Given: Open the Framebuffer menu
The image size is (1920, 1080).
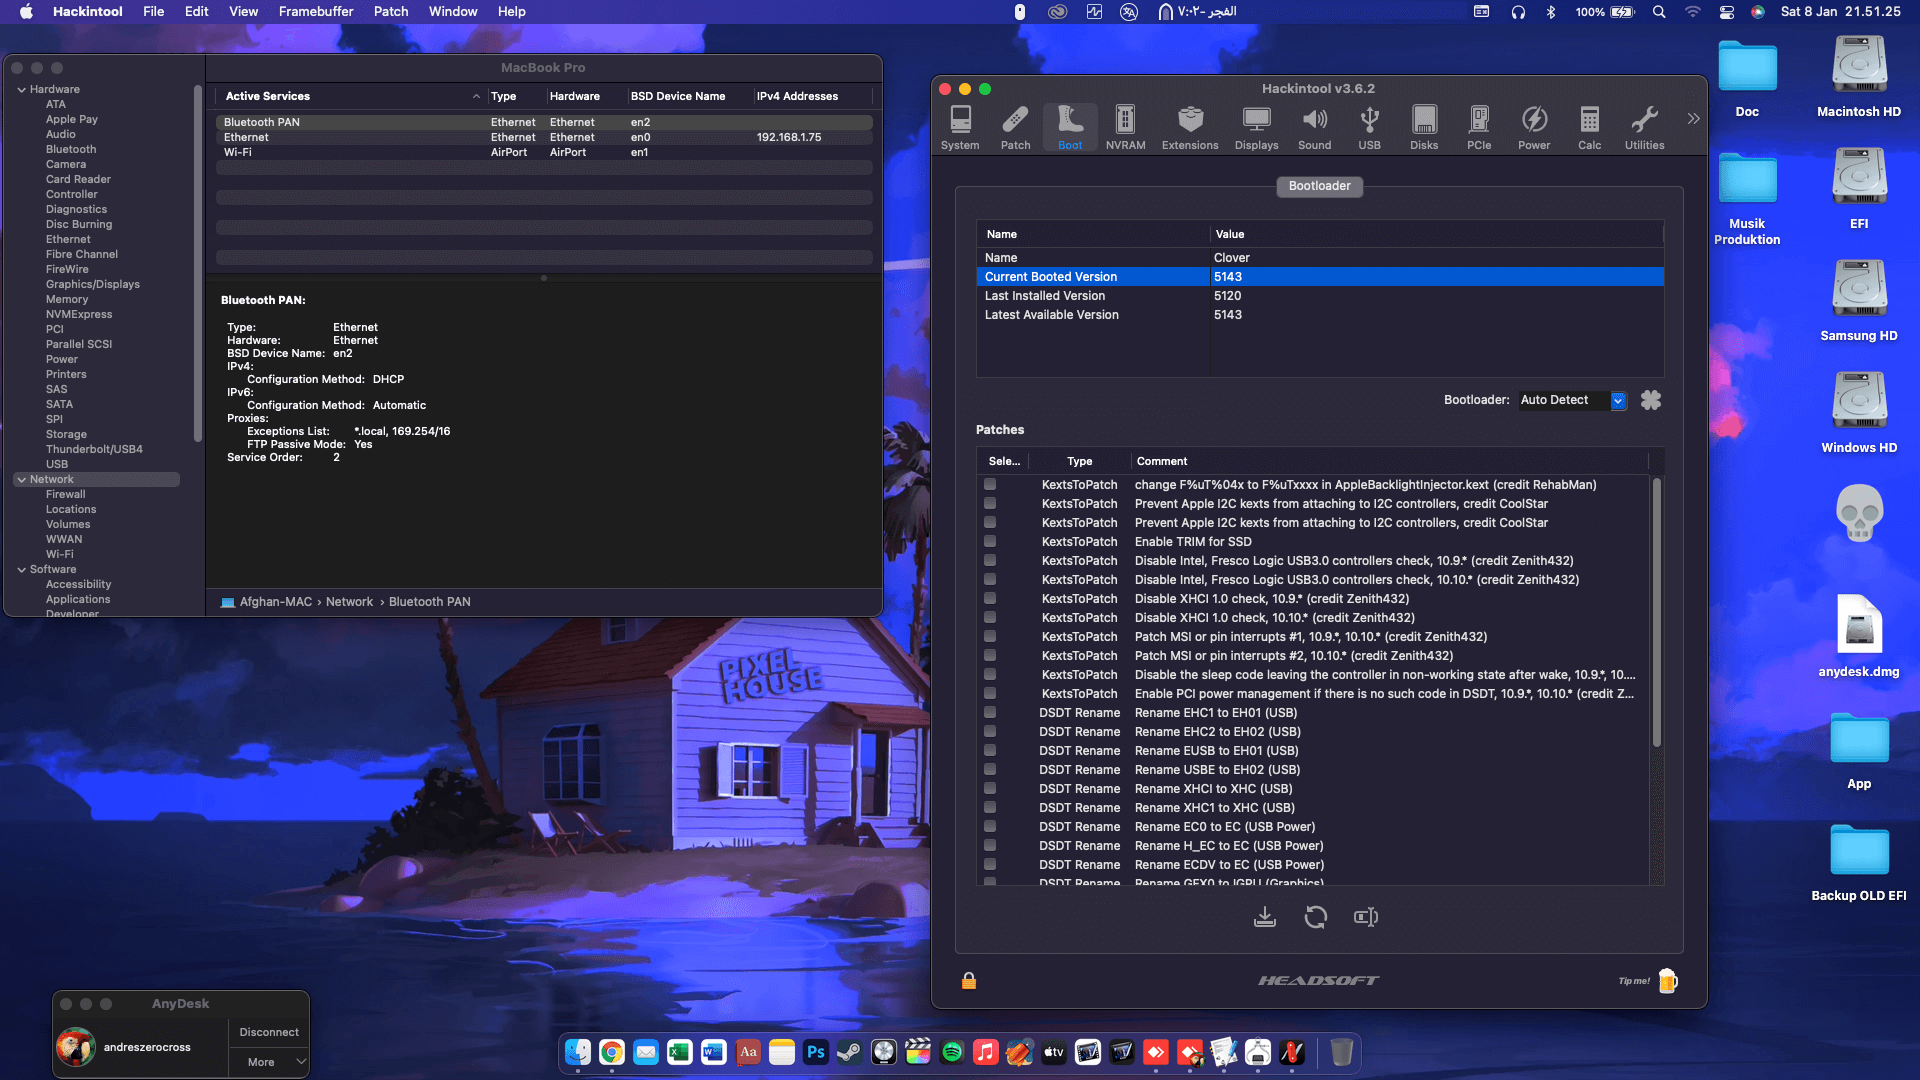Looking at the screenshot, I should [316, 11].
